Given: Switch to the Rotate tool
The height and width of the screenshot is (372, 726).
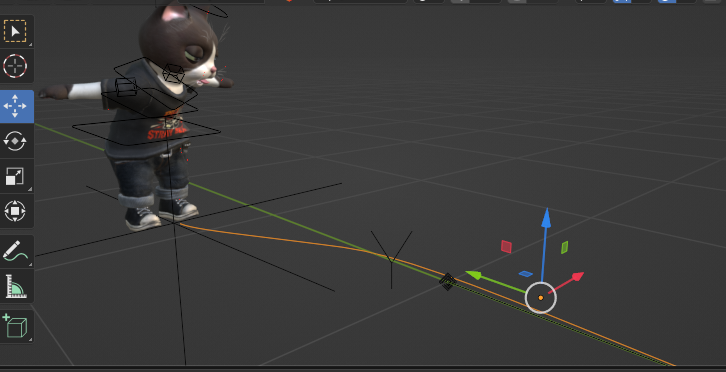Looking at the screenshot, I should 15,141.
